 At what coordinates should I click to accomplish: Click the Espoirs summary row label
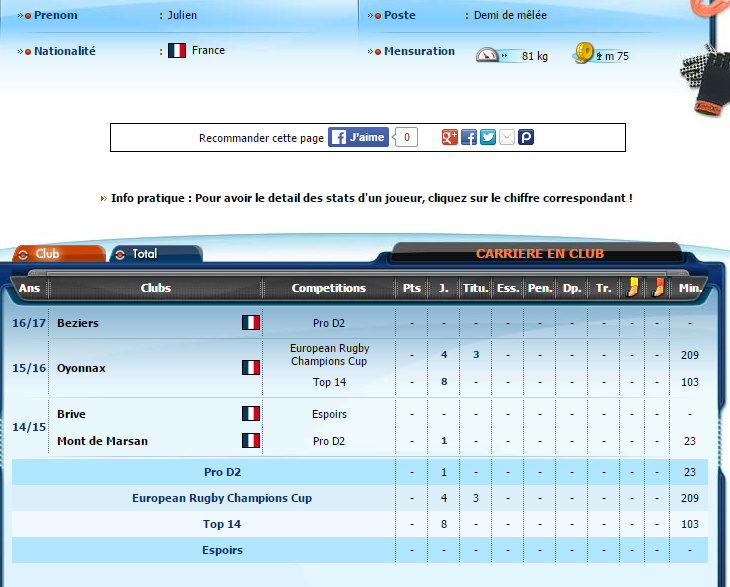click(223, 550)
